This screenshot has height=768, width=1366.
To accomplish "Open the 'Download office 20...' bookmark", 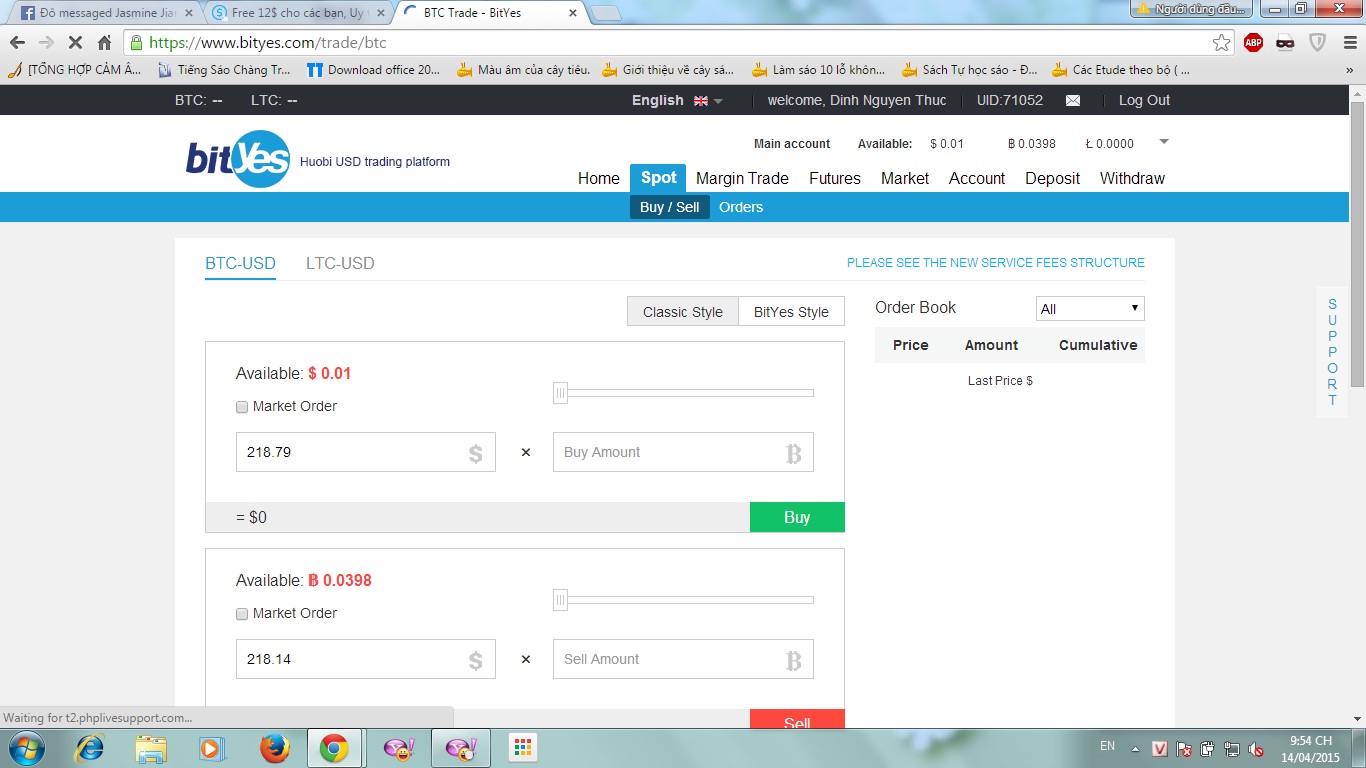I will click(374, 70).
